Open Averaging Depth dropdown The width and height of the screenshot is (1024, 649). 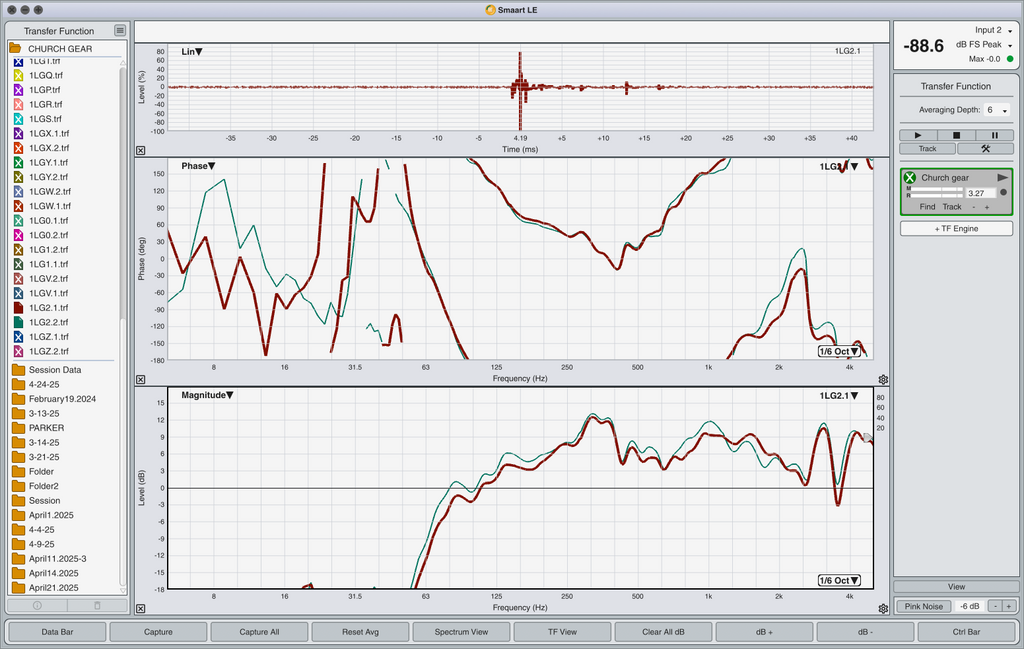997,110
